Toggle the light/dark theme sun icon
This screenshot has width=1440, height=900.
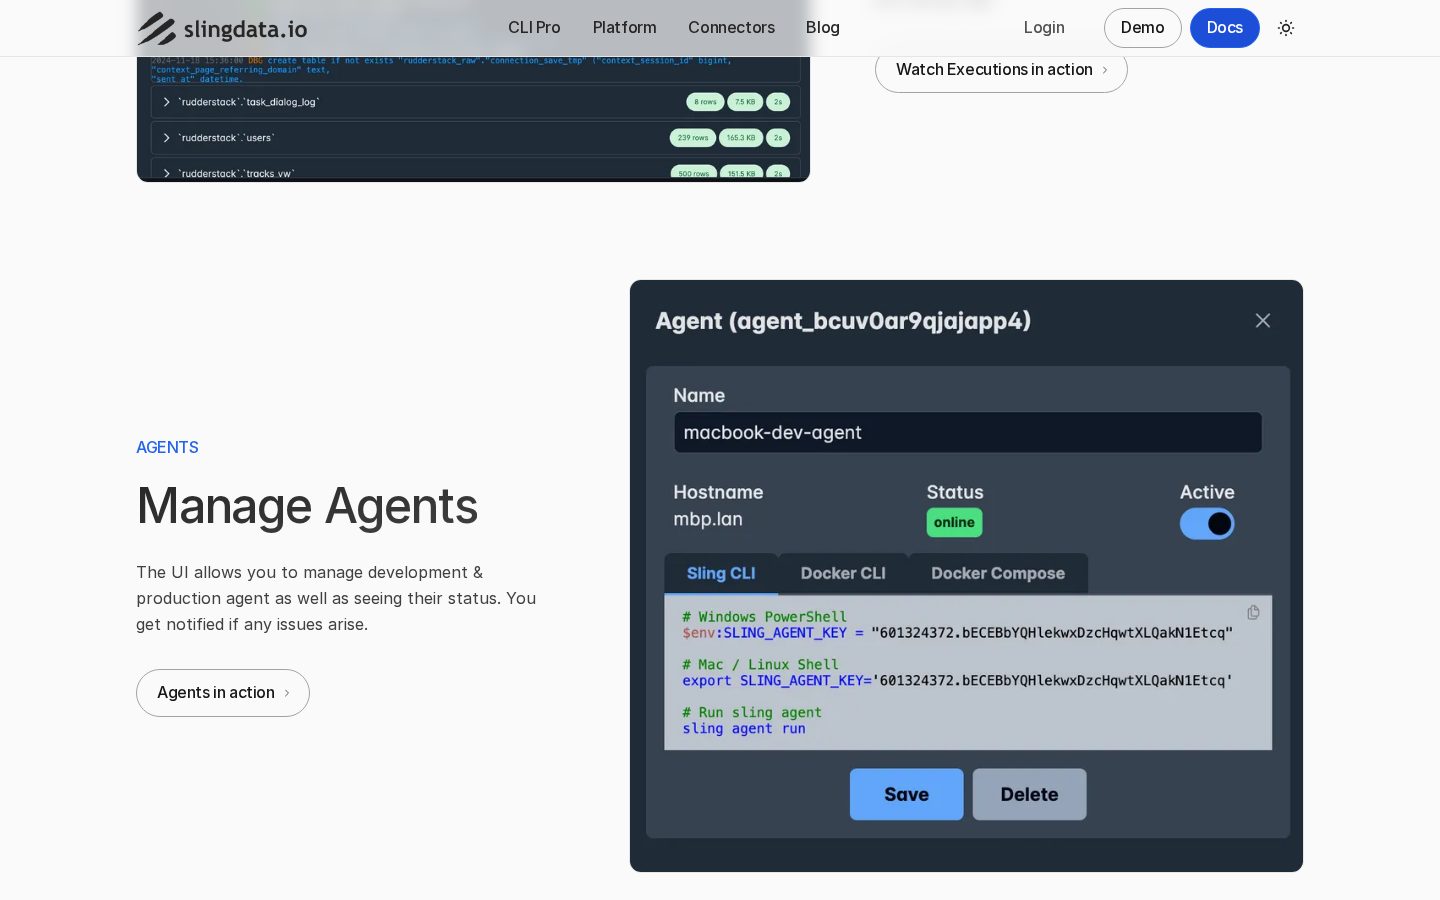[1286, 28]
